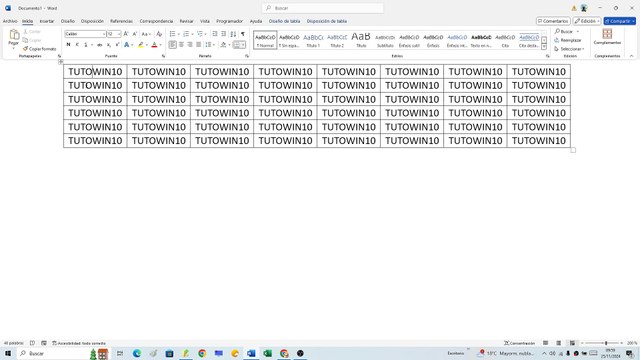
Task: Apply Título 1 style
Action: (313, 40)
